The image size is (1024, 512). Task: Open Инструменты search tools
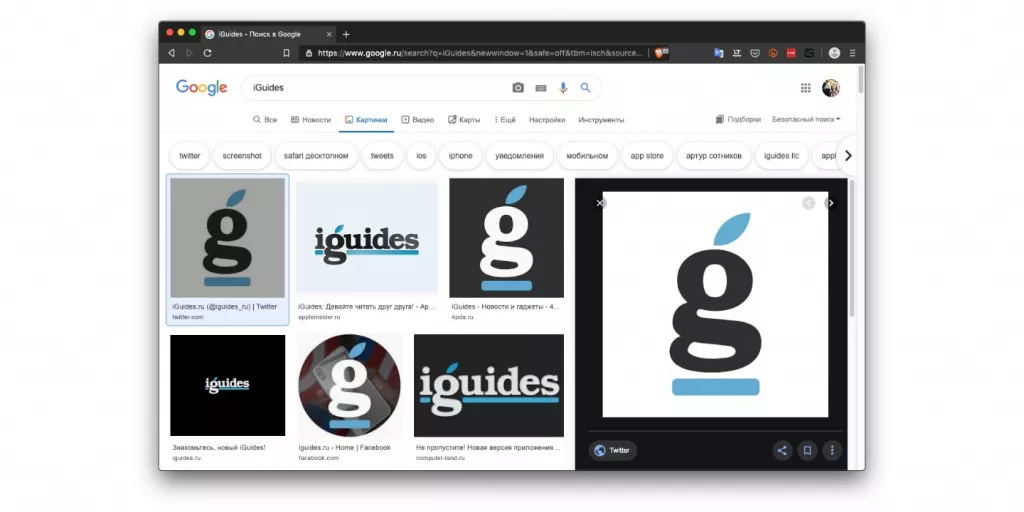point(601,120)
